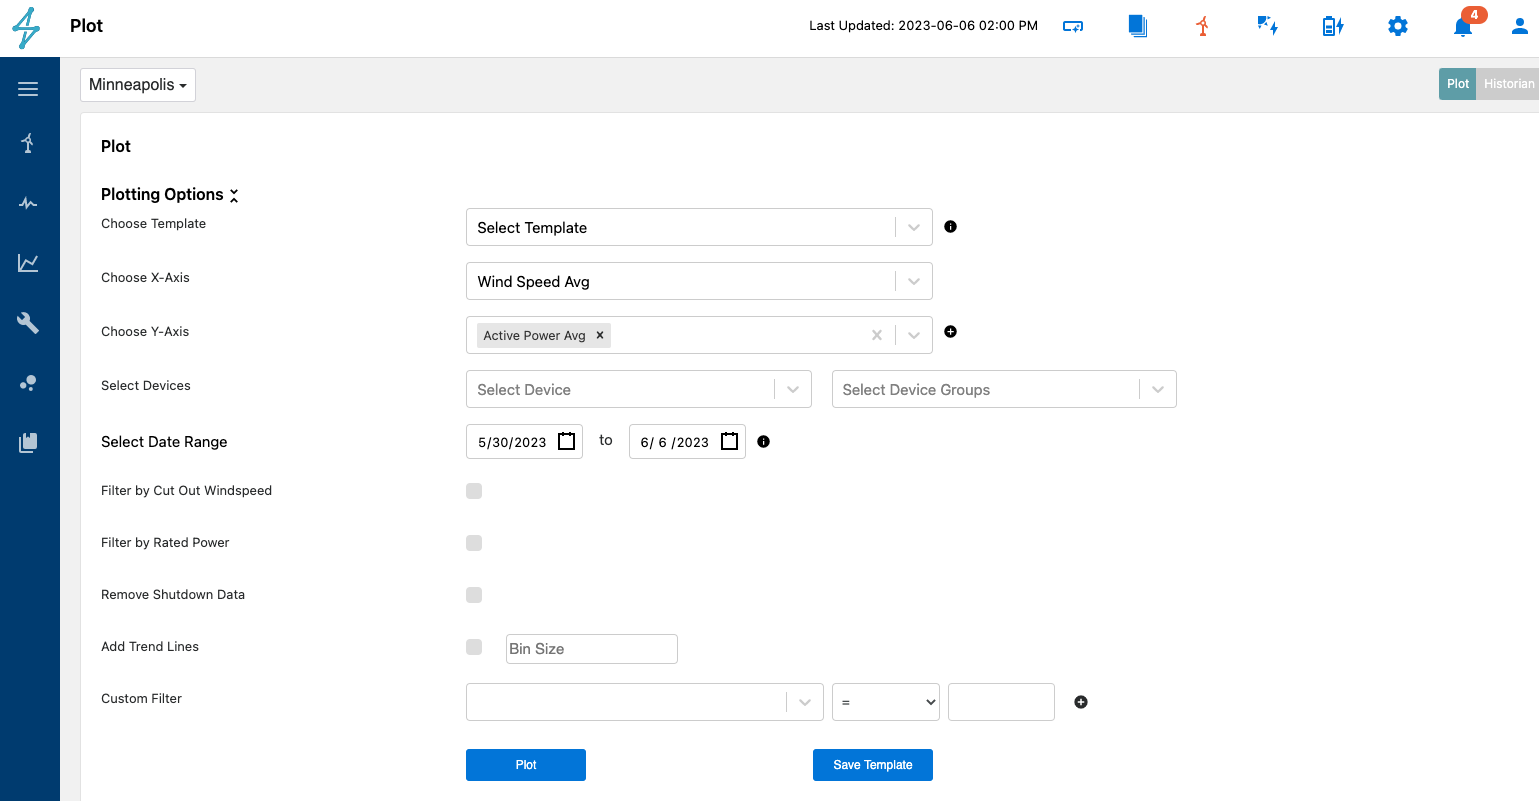
Task: Click the battery storage icon in header
Action: coord(1332,27)
